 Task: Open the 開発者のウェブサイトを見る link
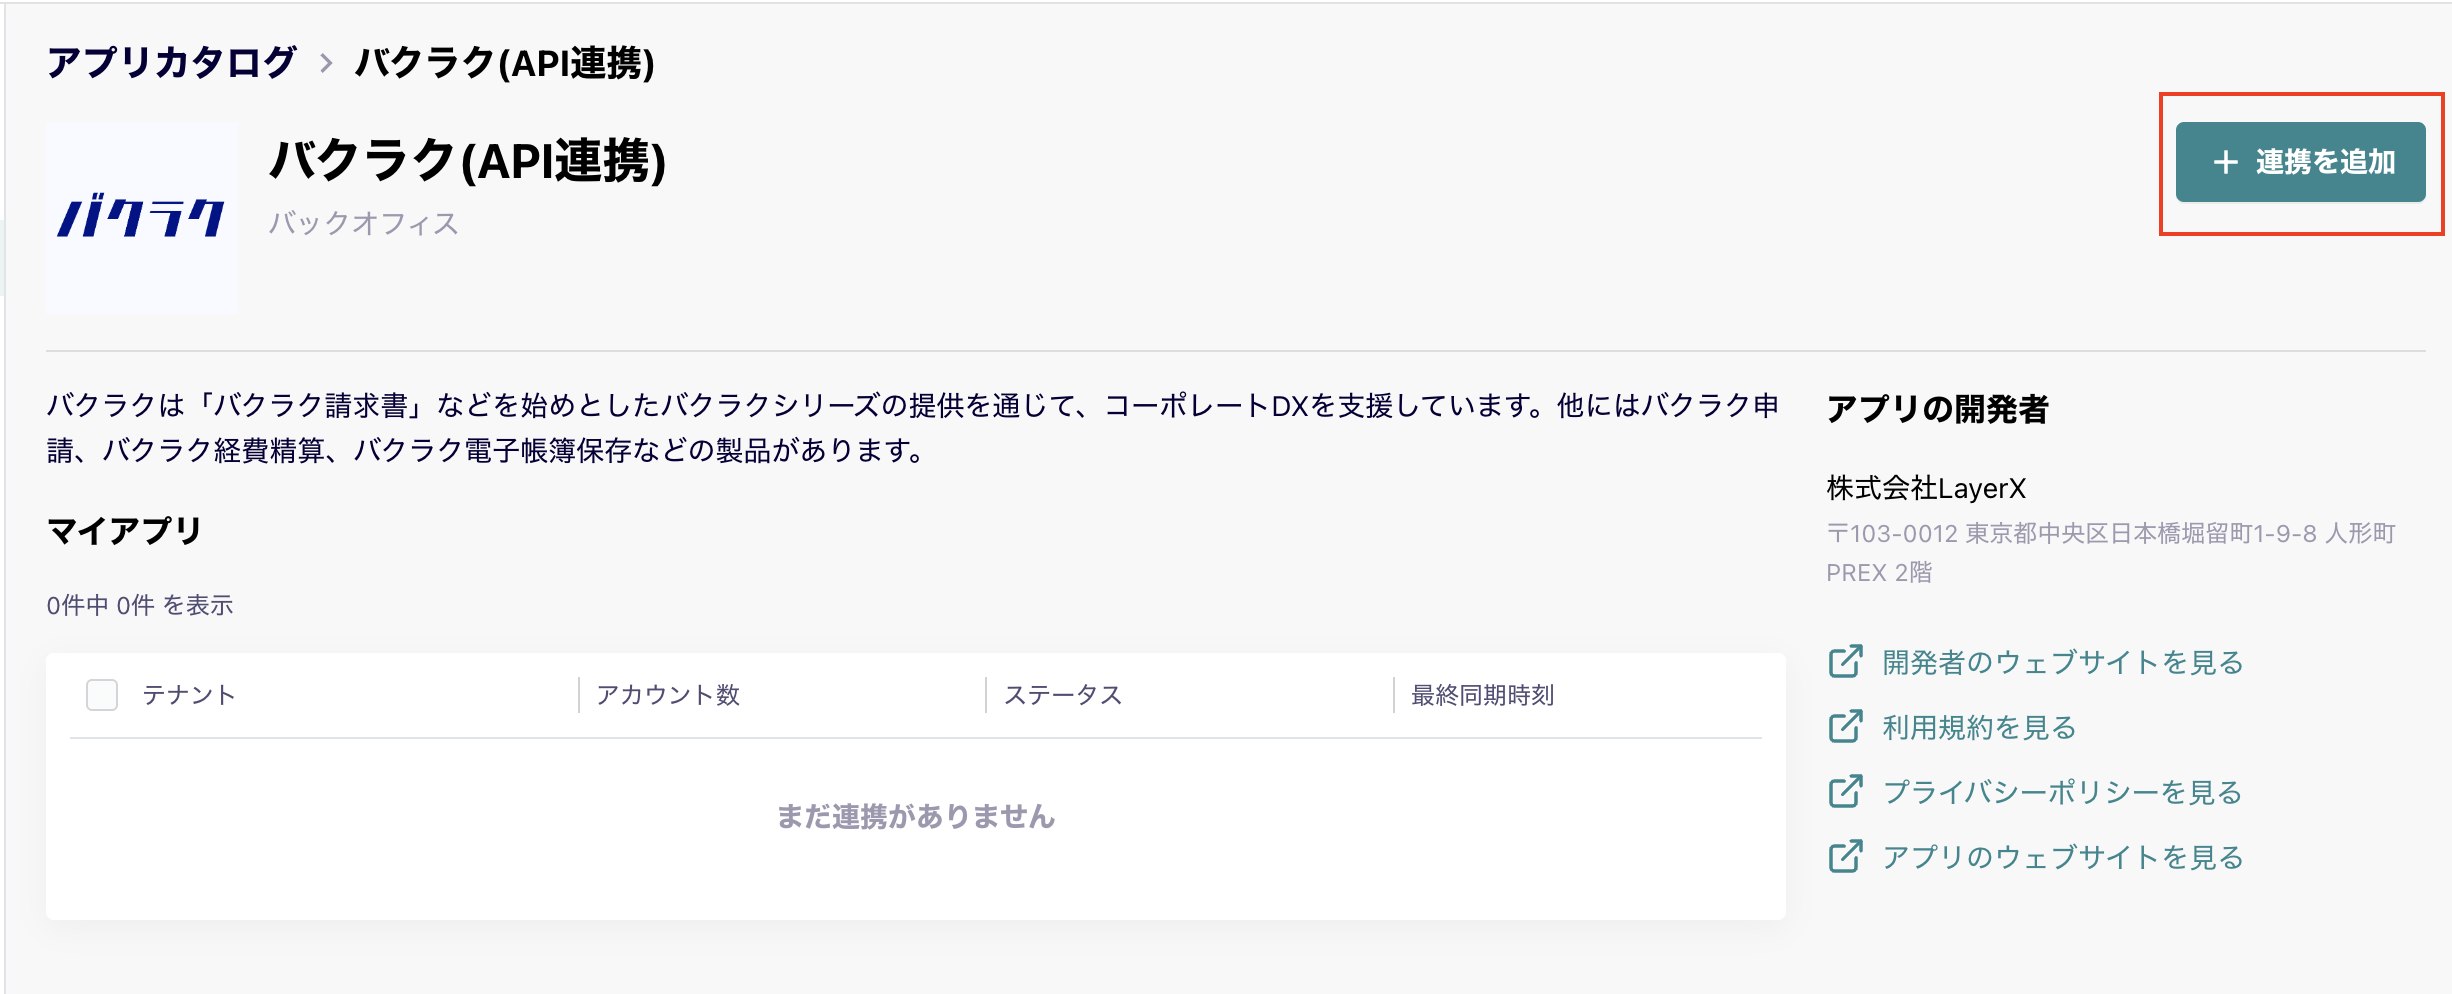pyautogui.click(x=2060, y=661)
